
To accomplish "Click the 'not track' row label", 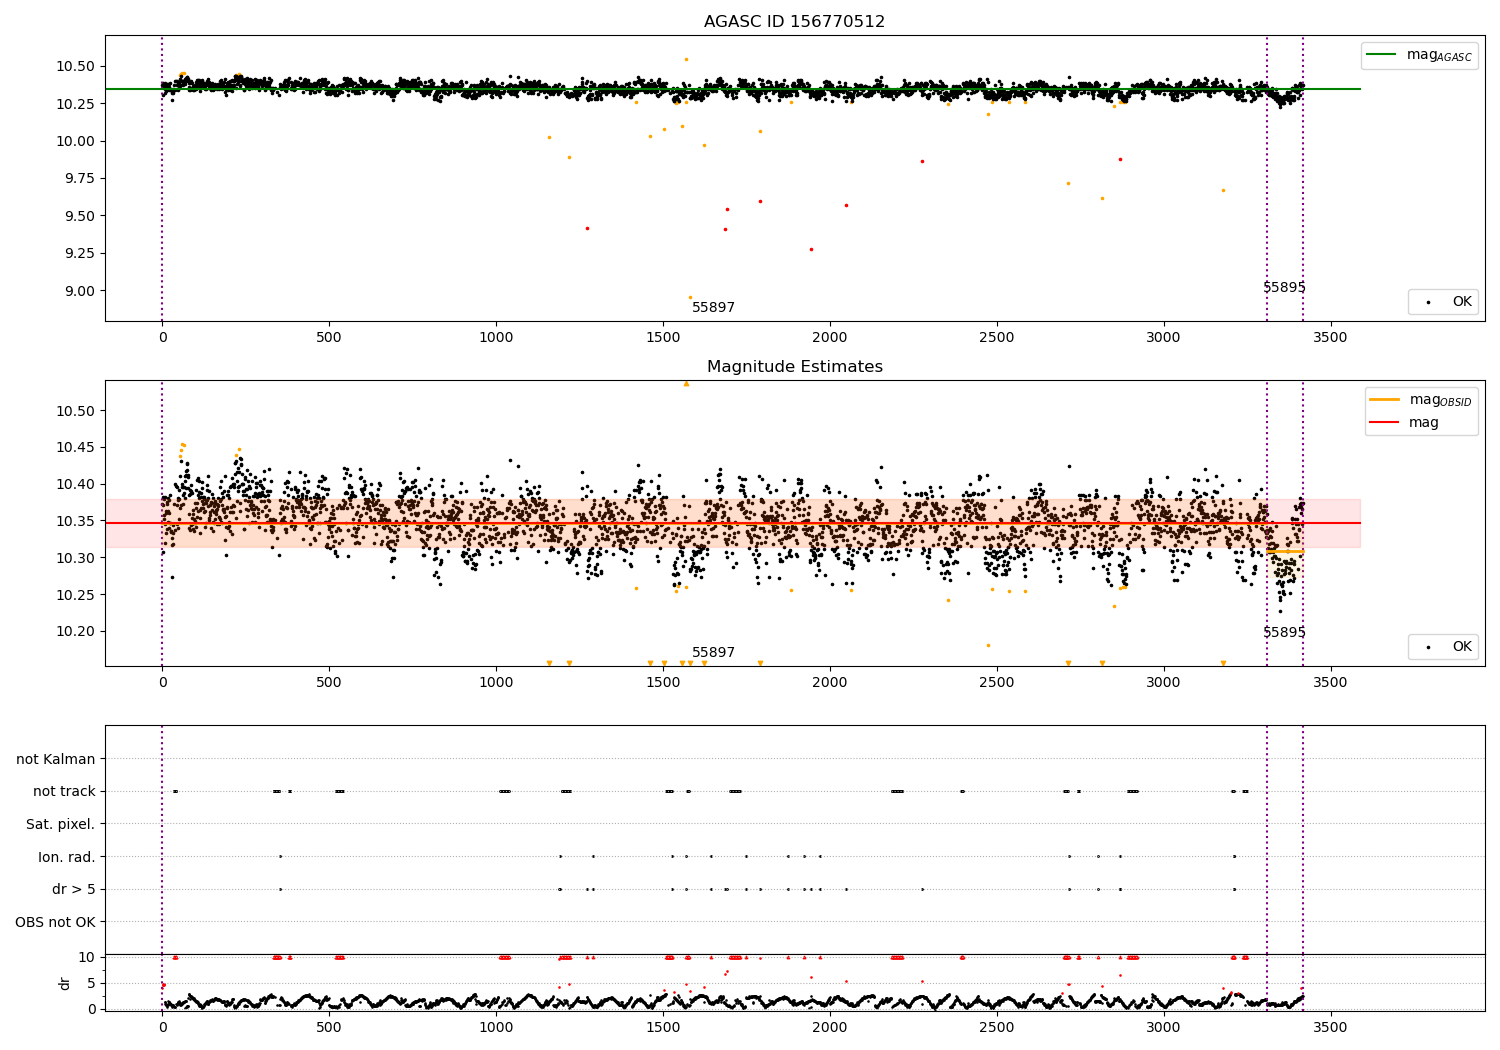I will tap(64, 792).
